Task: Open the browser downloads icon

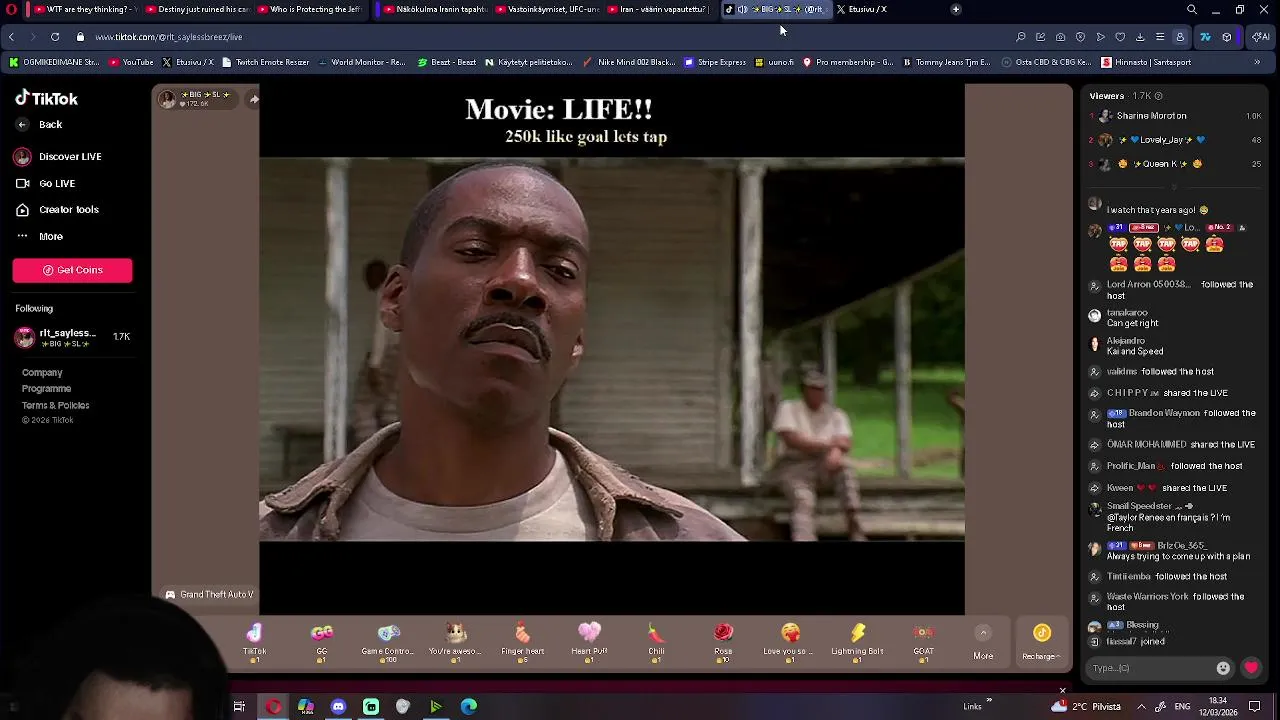Action: [x=1140, y=37]
